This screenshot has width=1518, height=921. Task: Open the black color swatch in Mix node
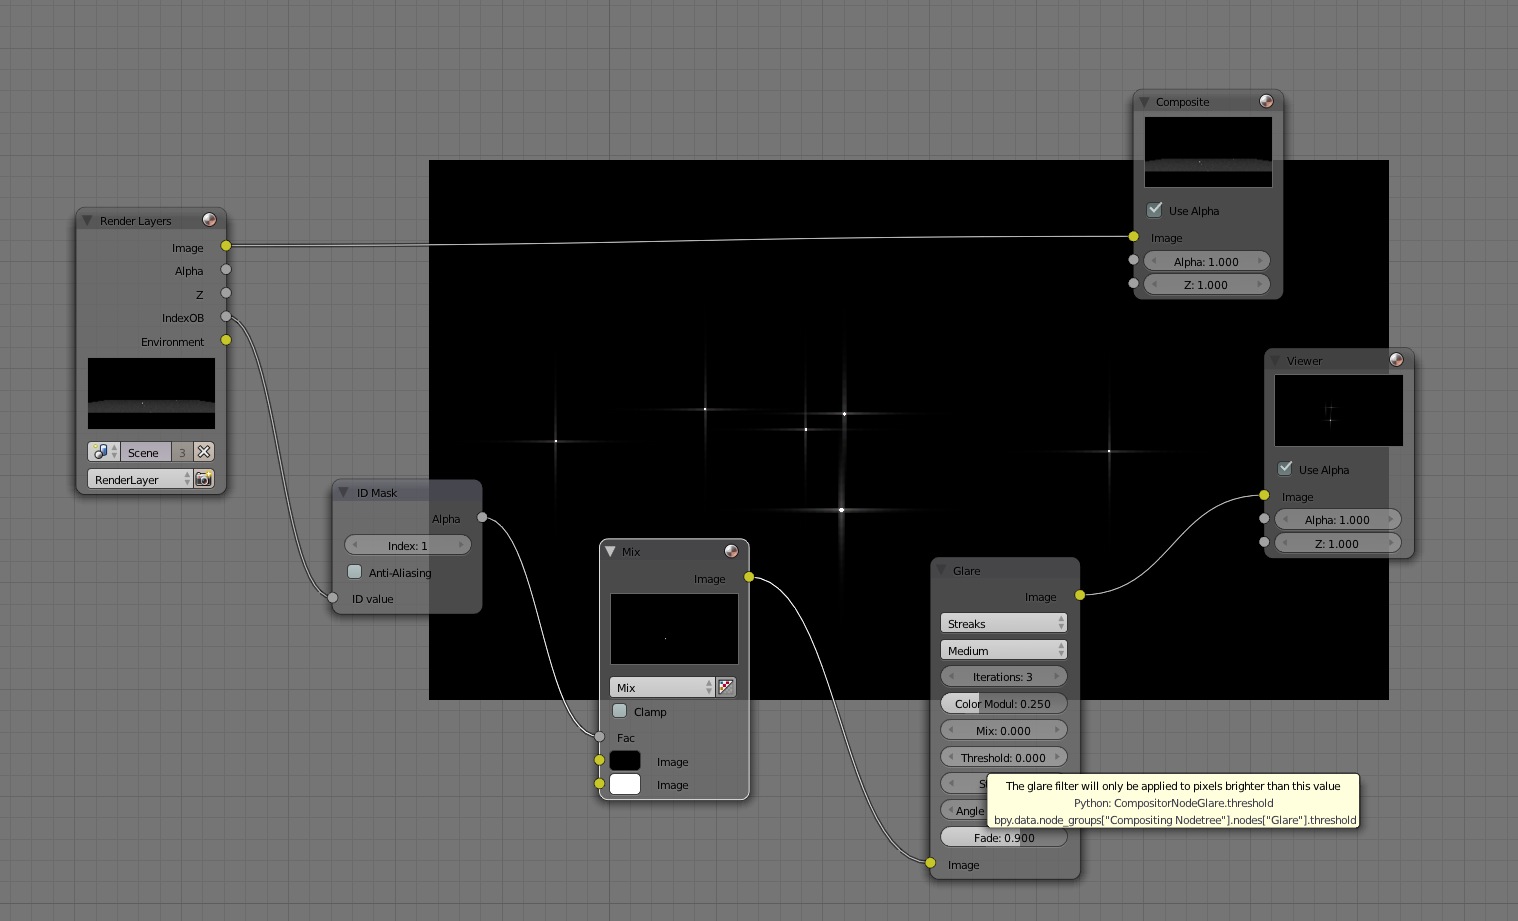pos(625,761)
